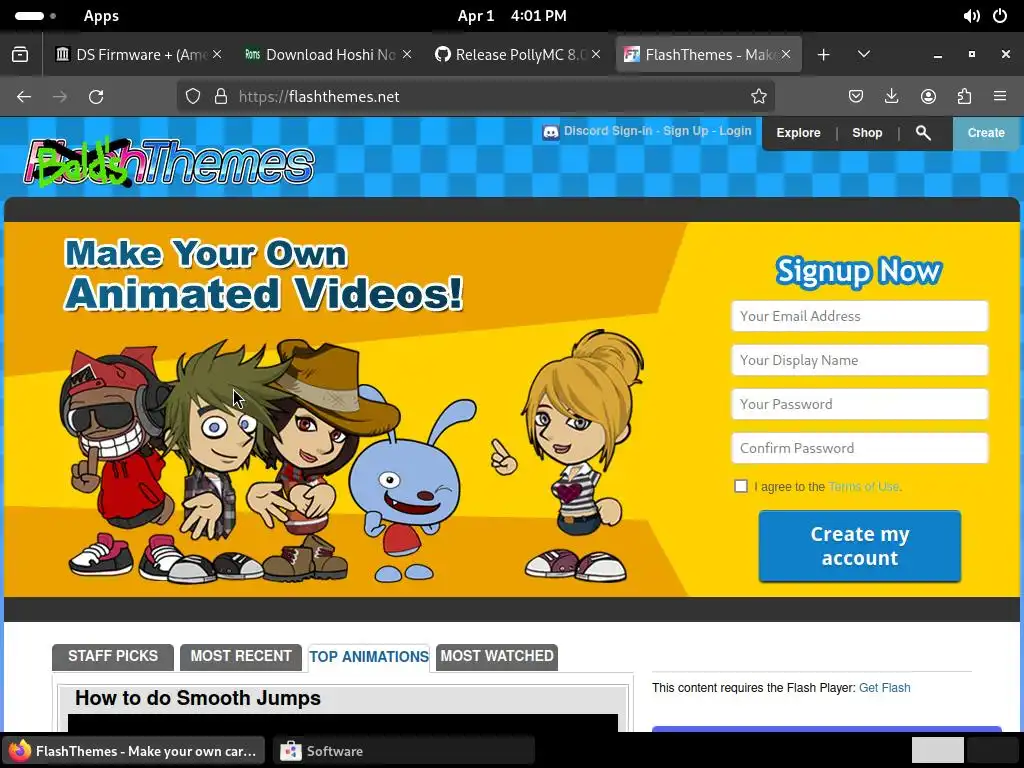
Task: Open Firefox hamburger application menu
Action: tap(1000, 97)
